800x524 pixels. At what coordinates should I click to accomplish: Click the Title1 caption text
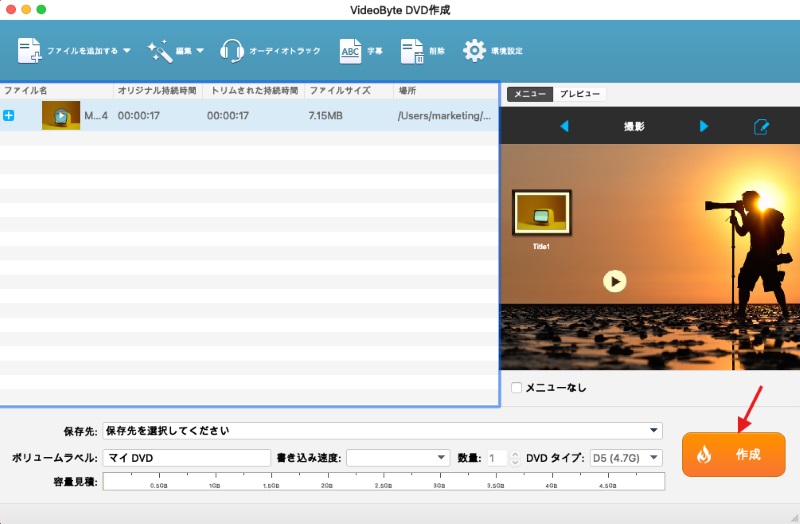541,246
